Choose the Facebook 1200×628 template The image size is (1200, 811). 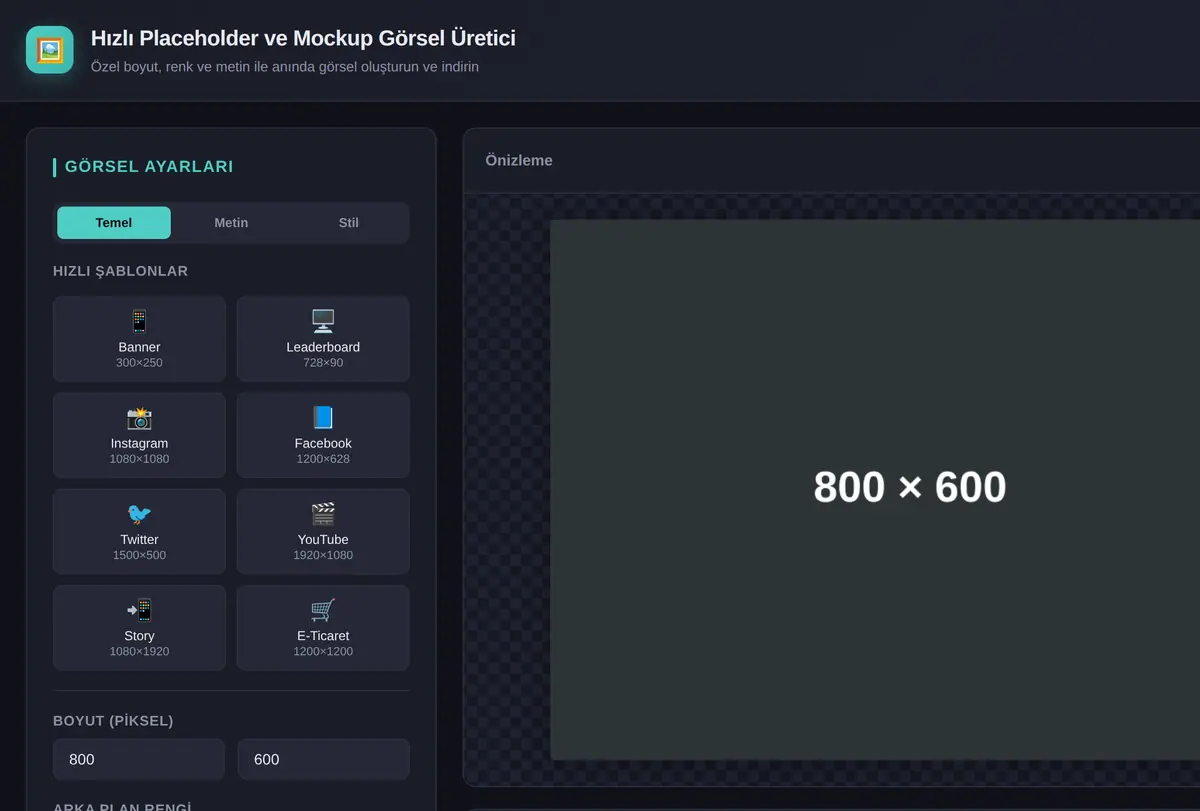(x=323, y=435)
